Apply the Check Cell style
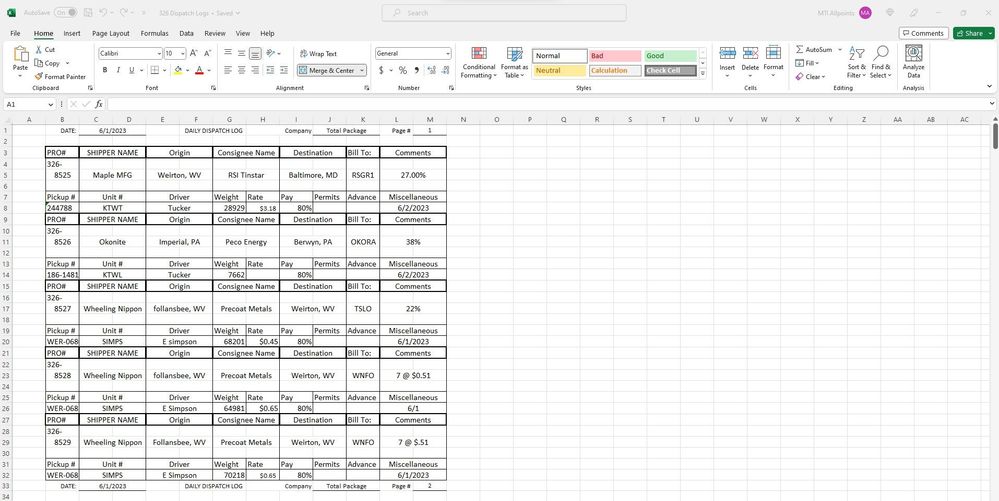Screen dimensions: 999x501 (670, 71)
